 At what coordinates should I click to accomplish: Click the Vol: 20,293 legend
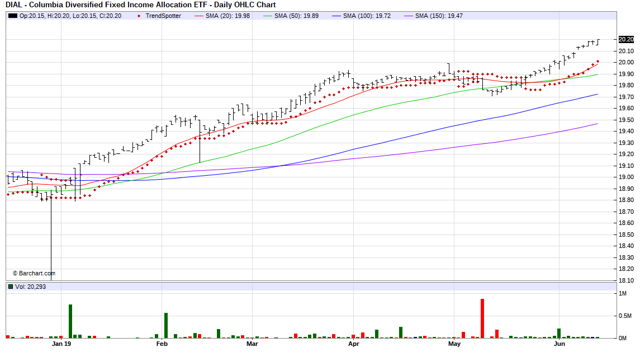click(31, 287)
